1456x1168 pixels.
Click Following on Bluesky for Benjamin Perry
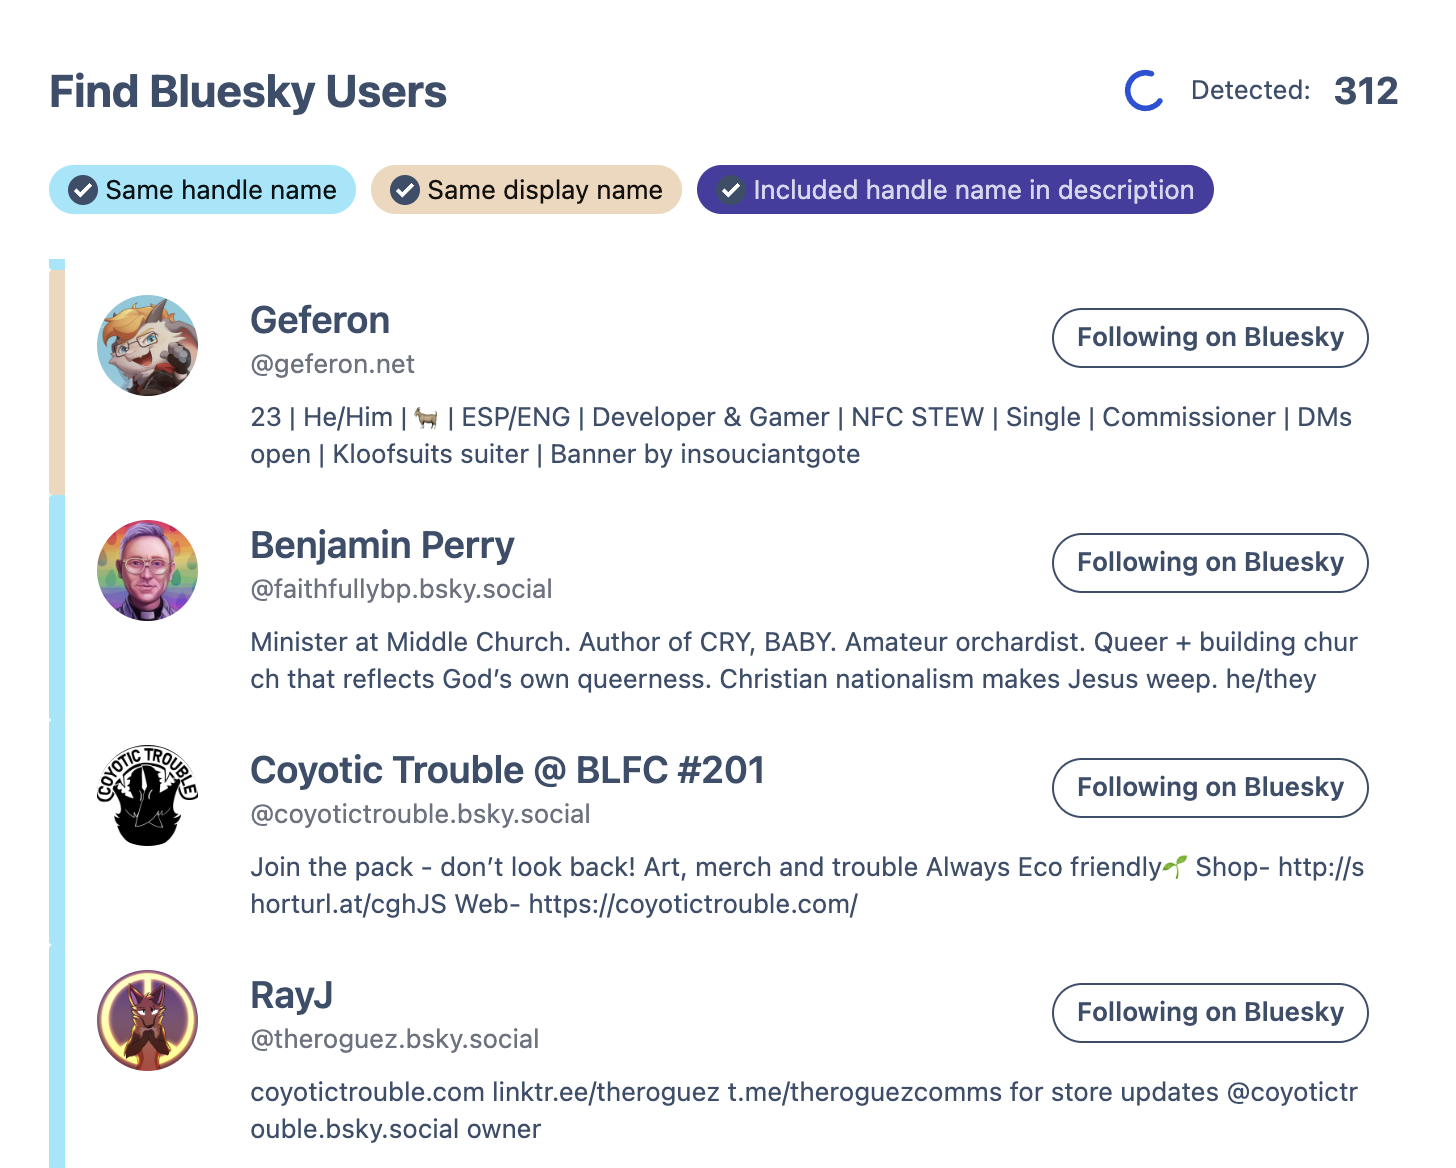tap(1210, 563)
